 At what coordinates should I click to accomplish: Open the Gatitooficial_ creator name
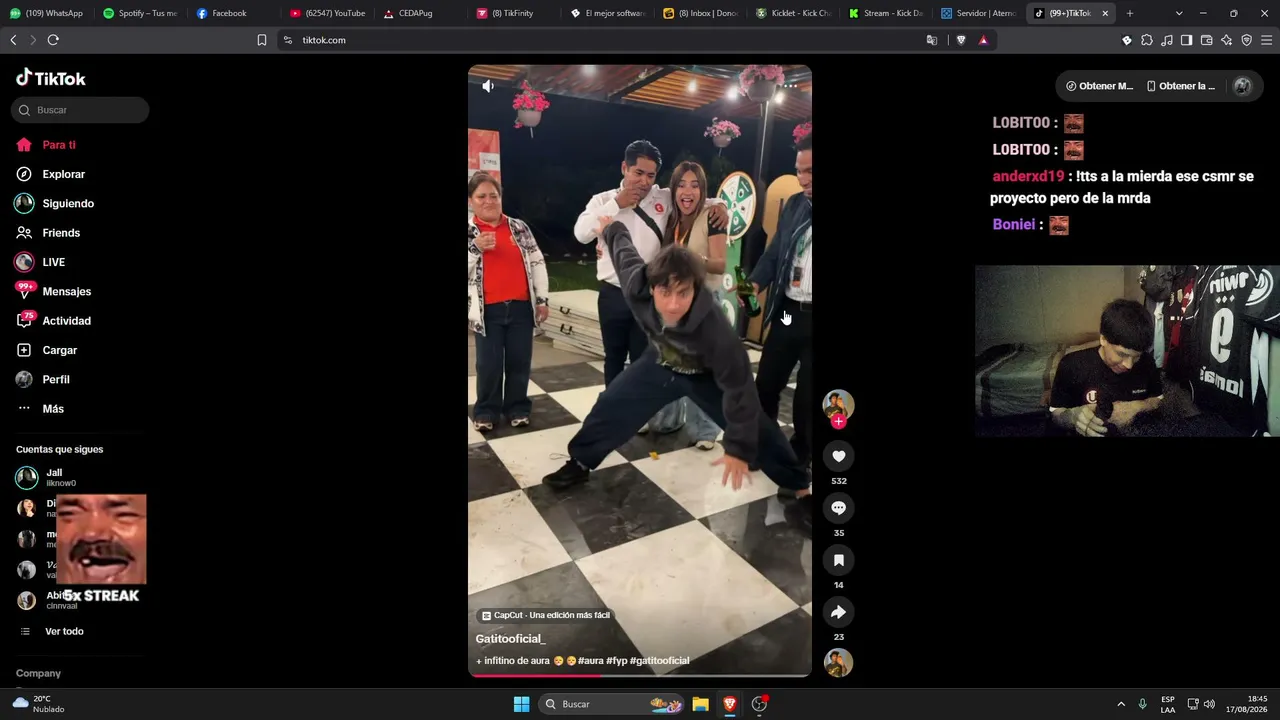[510, 638]
